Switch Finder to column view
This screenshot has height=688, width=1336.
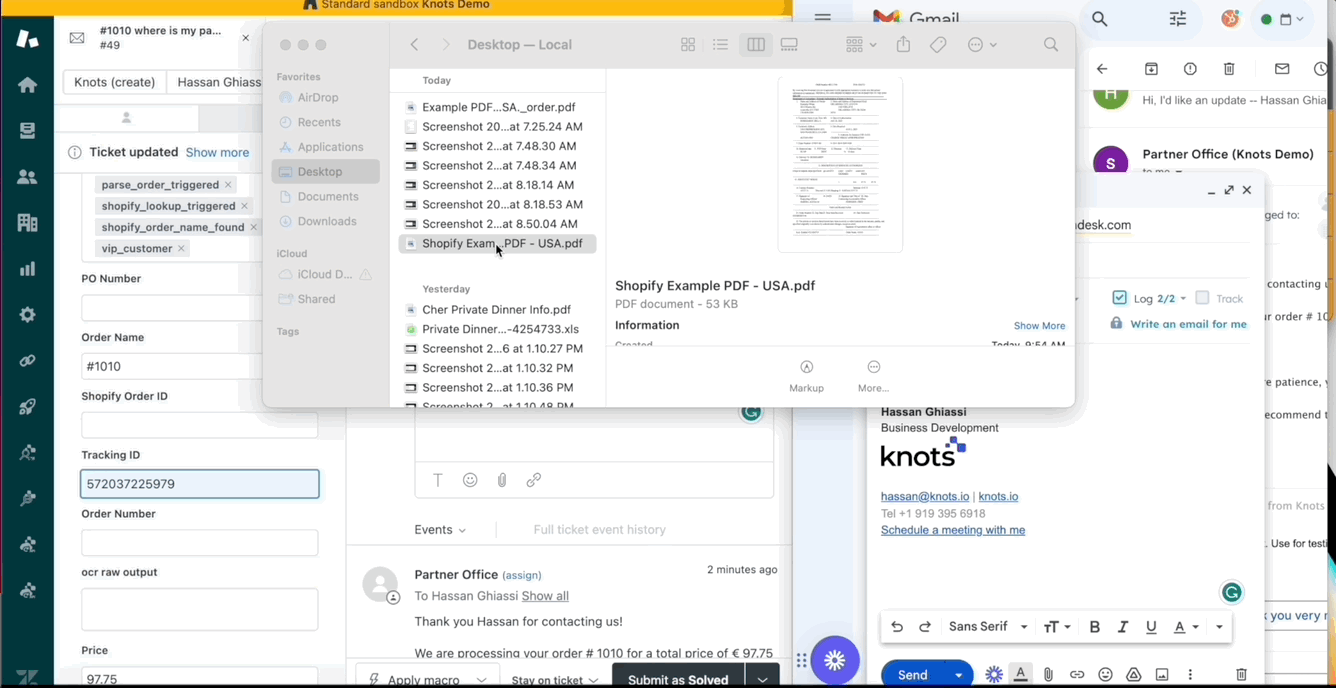click(756, 45)
